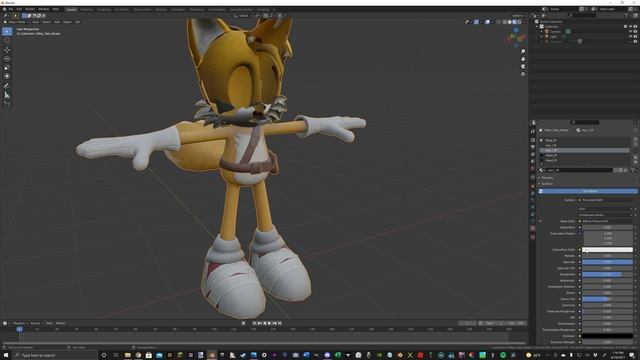Click the Roughness slider

[607, 274]
